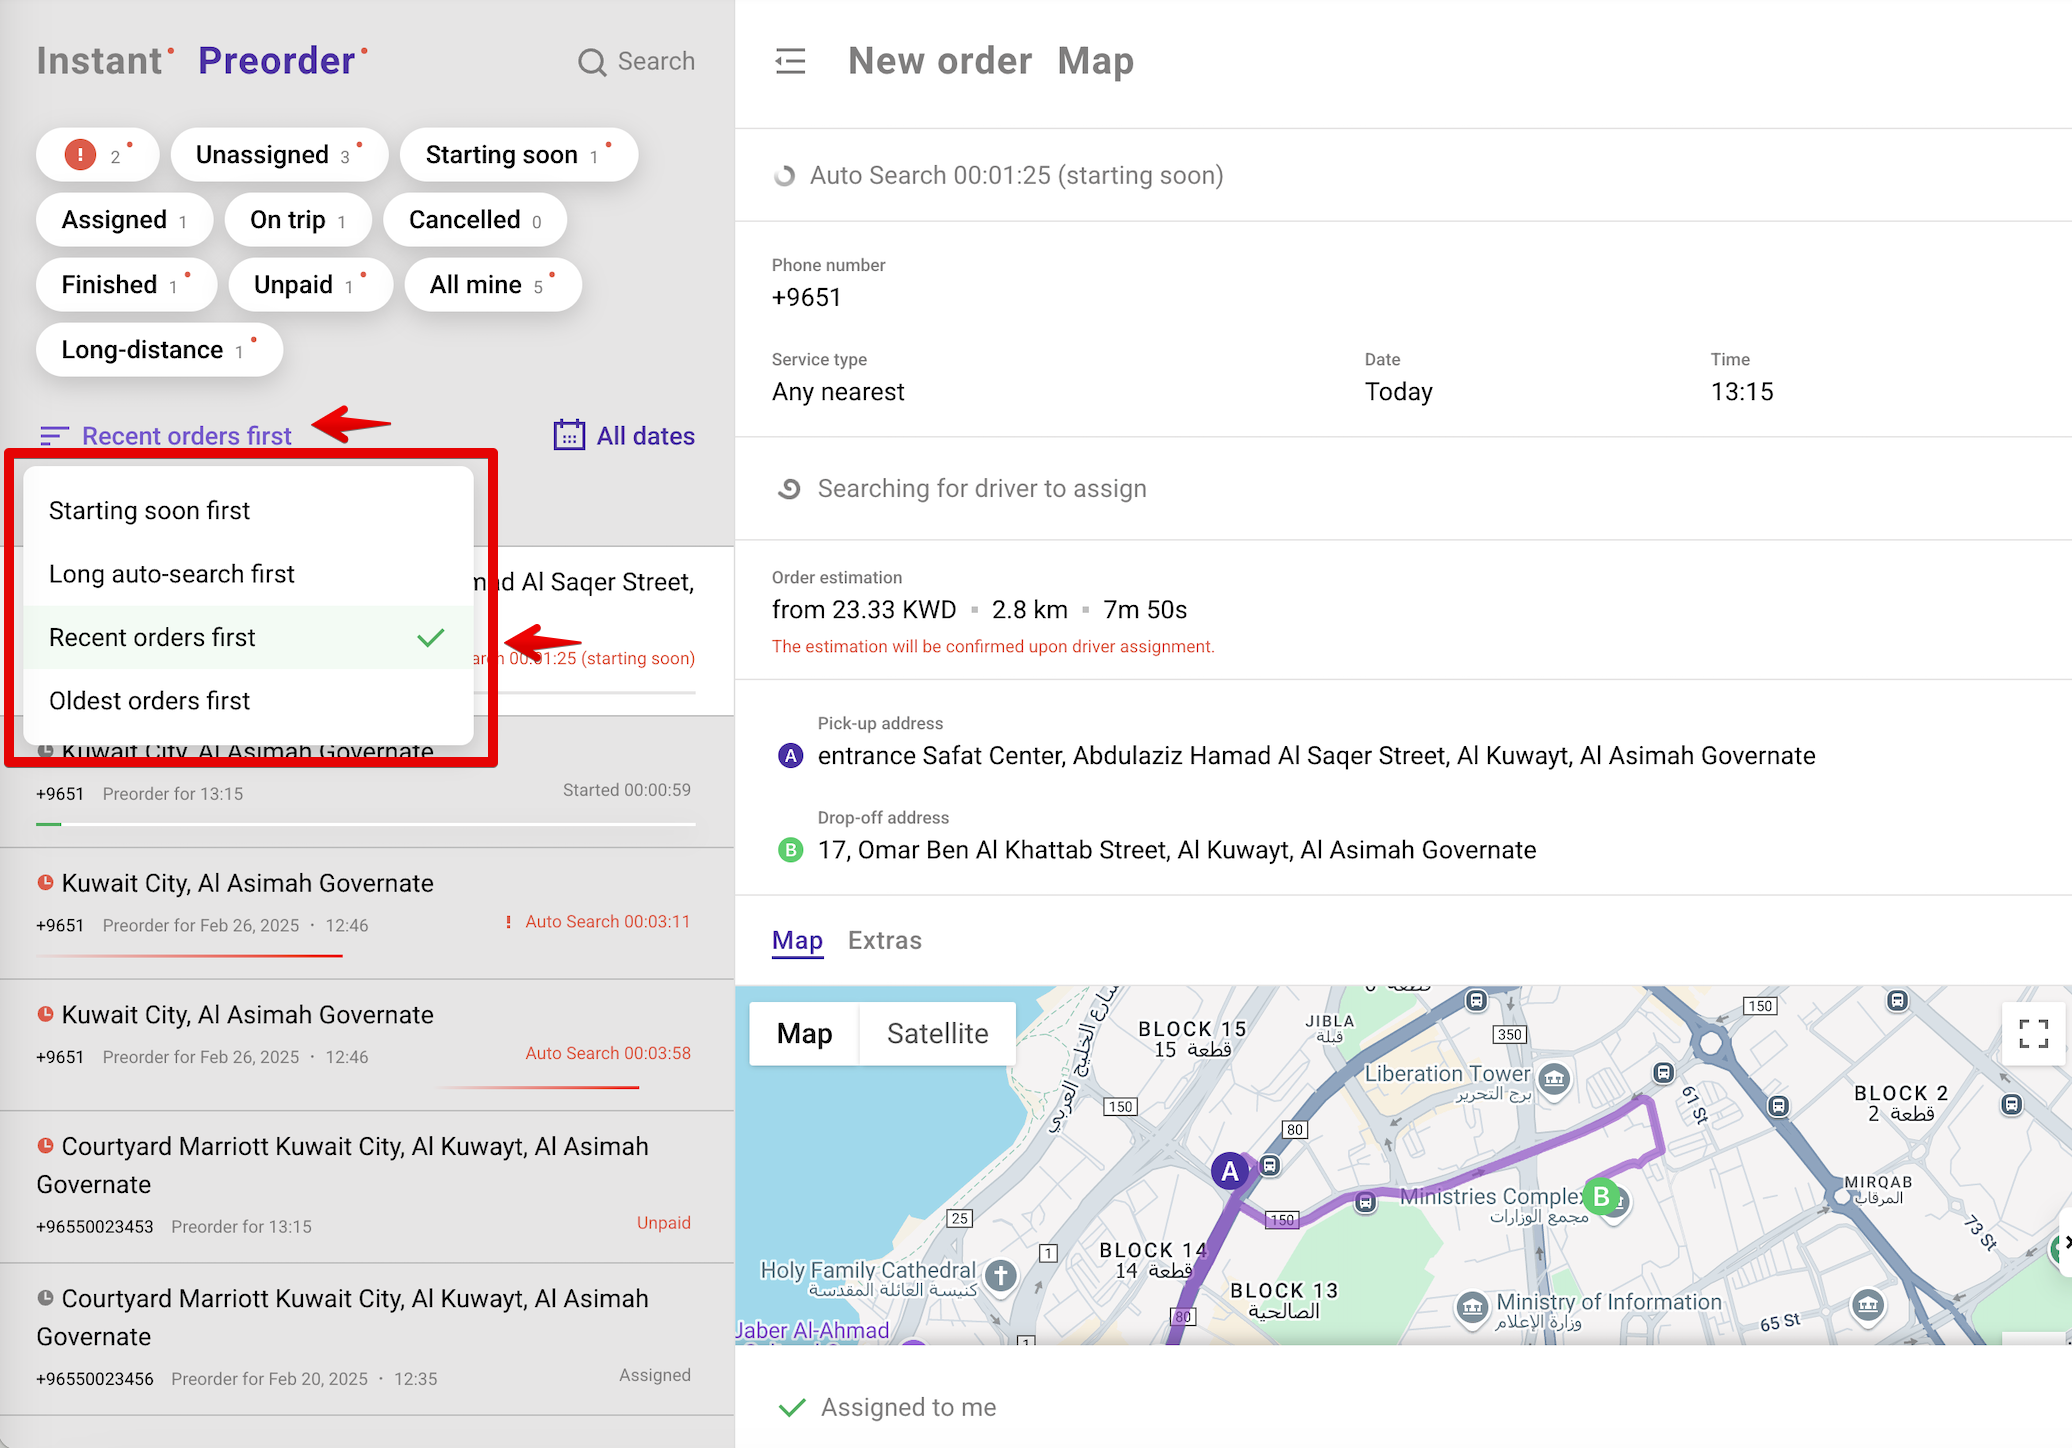2072x1448 pixels.
Task: Click the search magnifier icon
Action: point(592,62)
